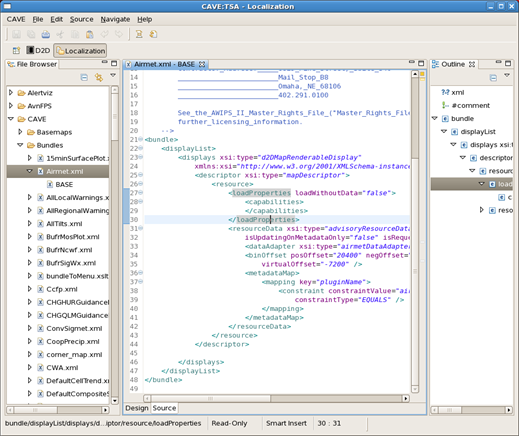Select the File Browser view tab
519x436 pixels.
(x=32, y=64)
